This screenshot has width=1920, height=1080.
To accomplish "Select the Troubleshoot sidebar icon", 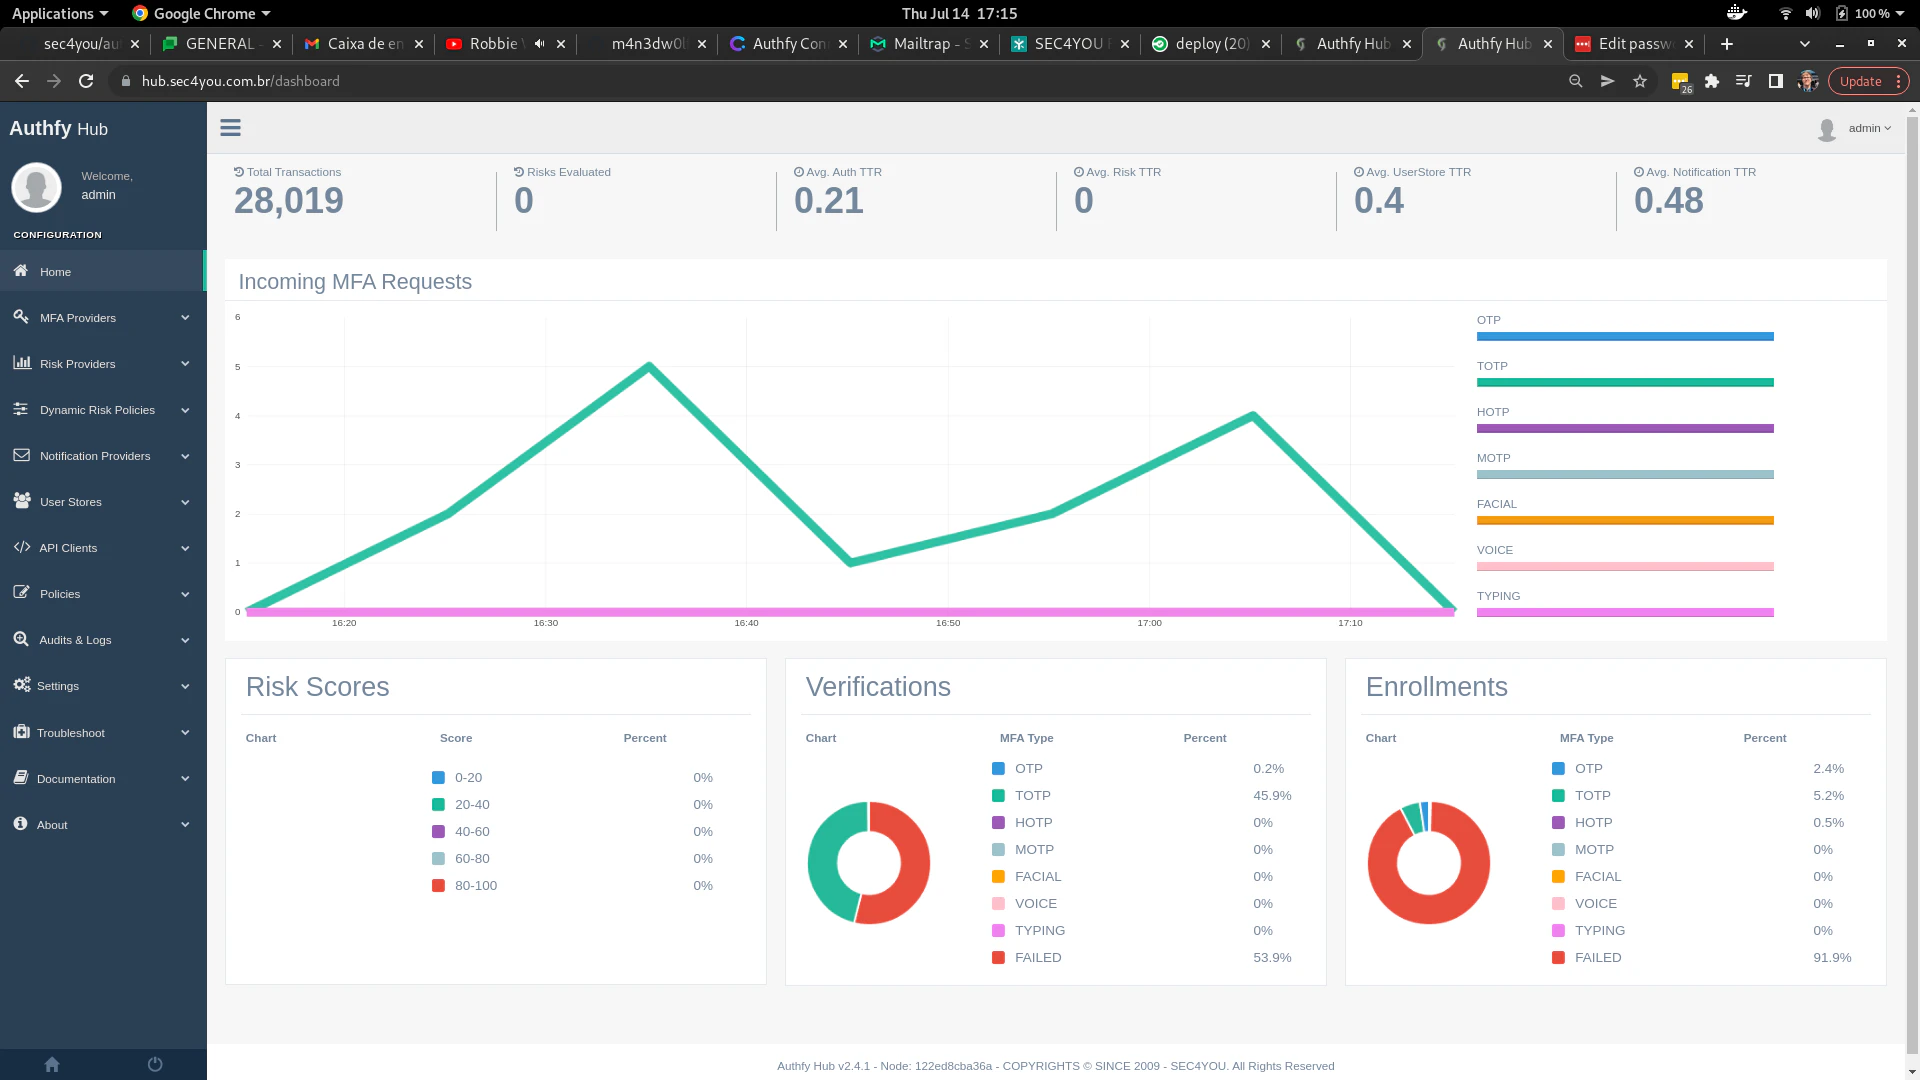I will click(x=21, y=732).
